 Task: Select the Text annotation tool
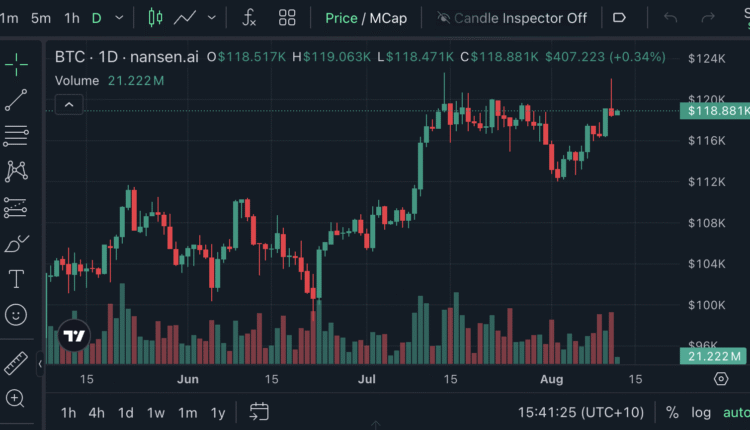16,278
